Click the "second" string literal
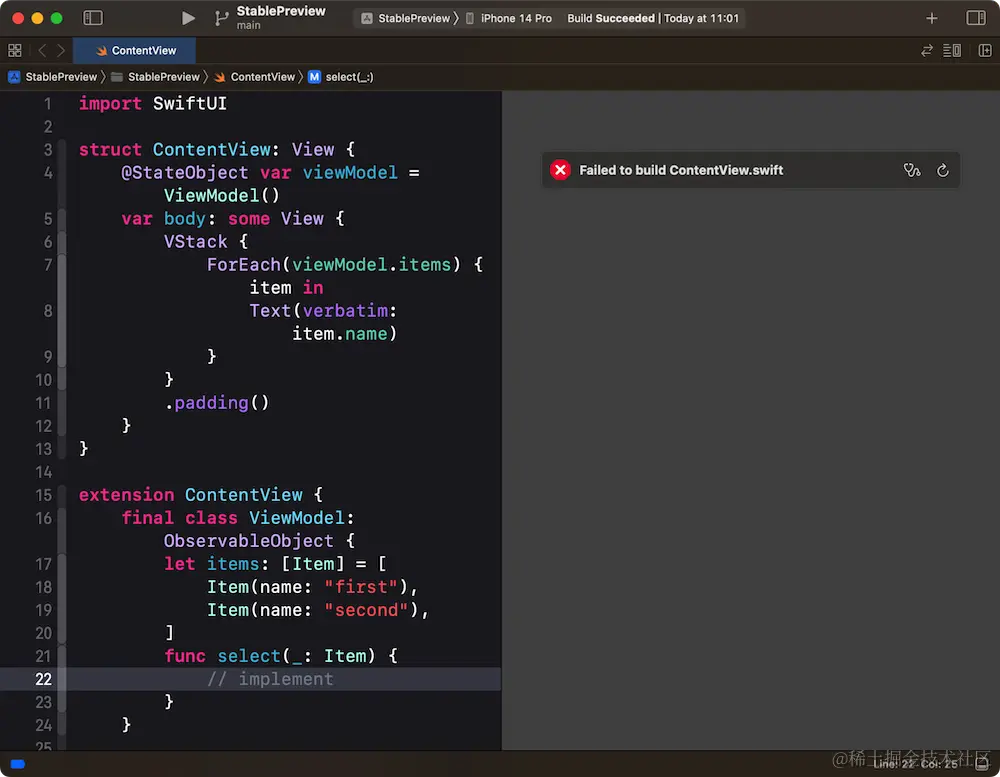The height and width of the screenshot is (777, 1000). click(x=366, y=610)
